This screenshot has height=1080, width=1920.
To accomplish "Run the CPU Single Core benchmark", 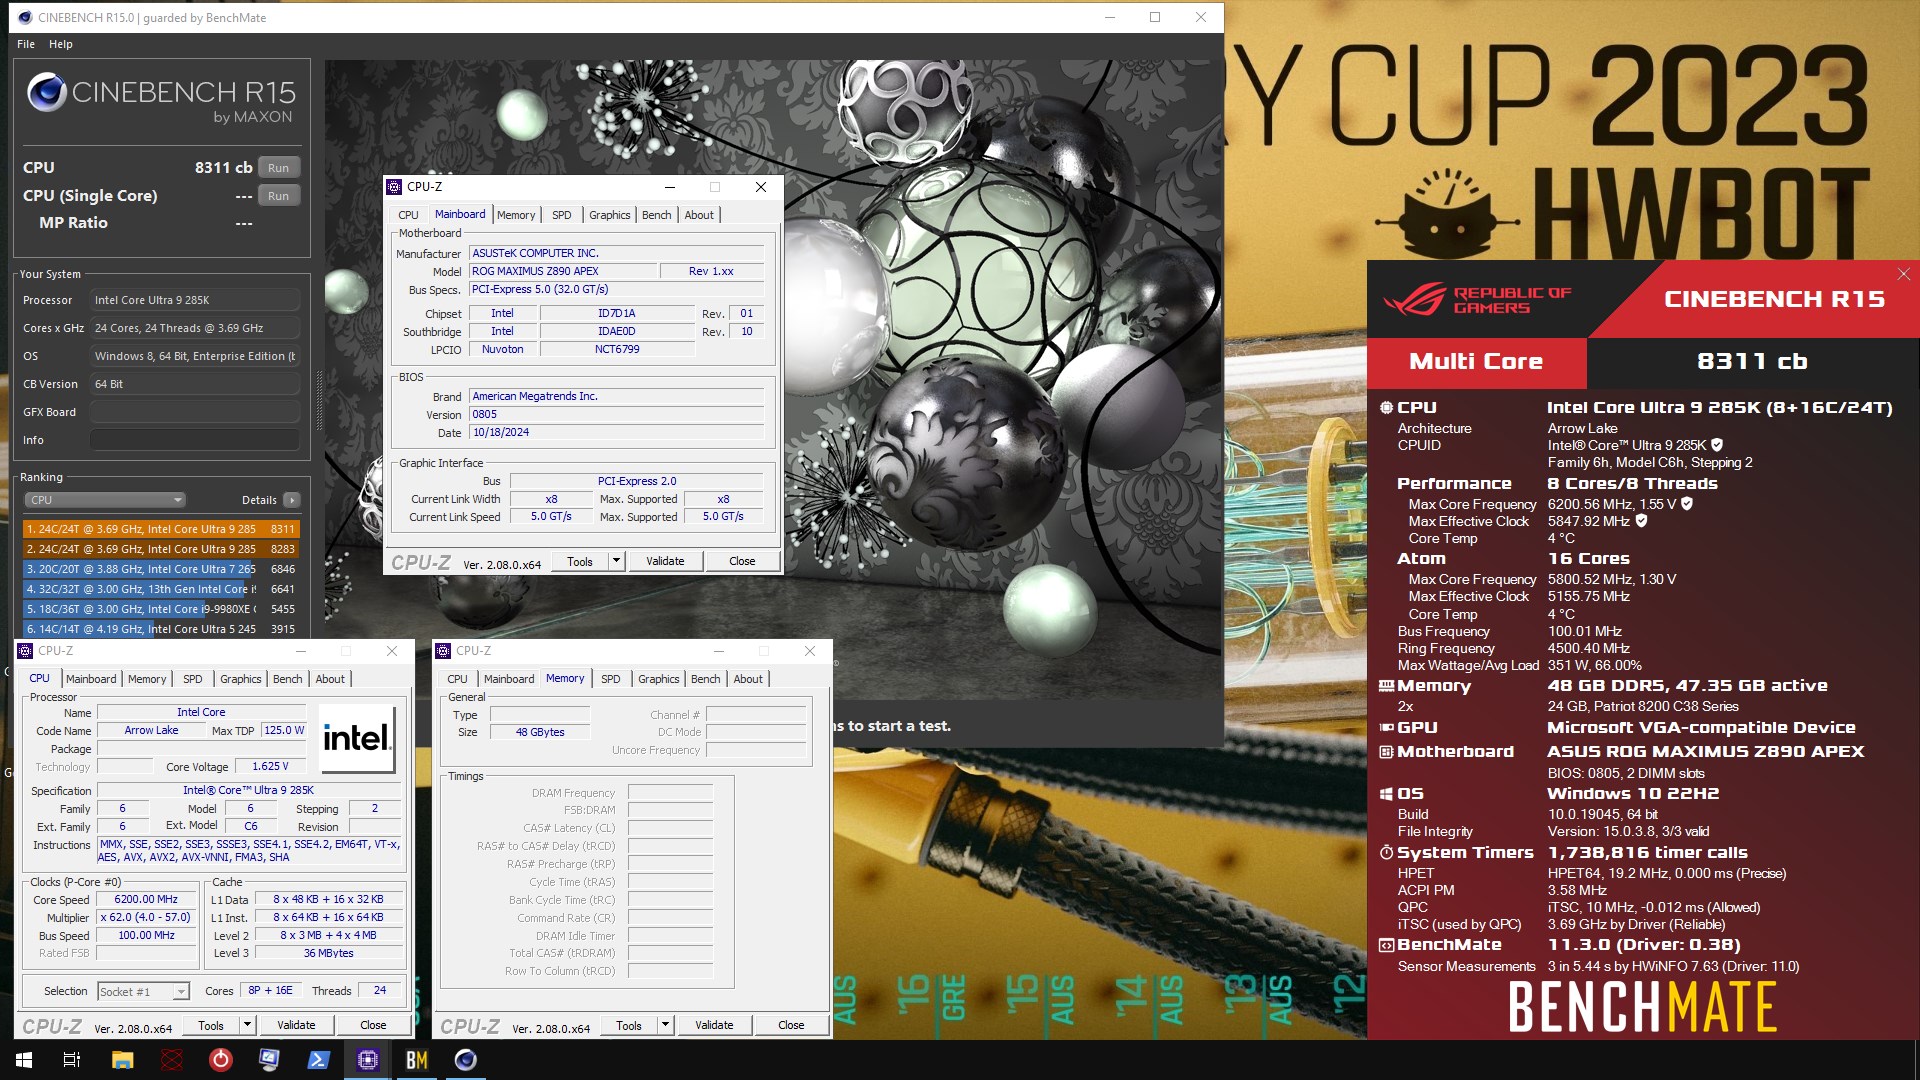I will pyautogui.click(x=278, y=196).
